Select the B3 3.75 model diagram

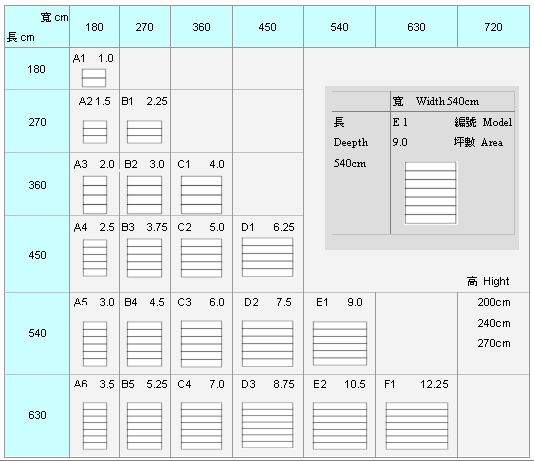(x=144, y=258)
